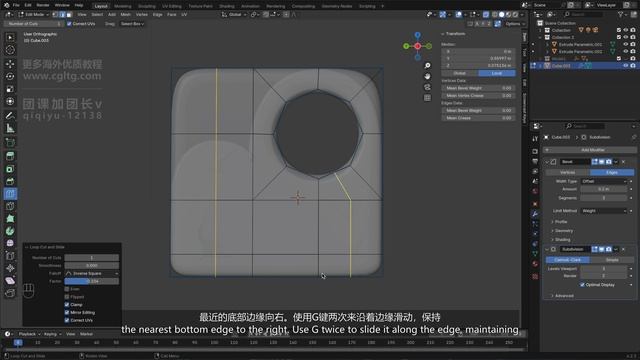The height and width of the screenshot is (360, 640).
Task: Select the Poly Build tool
Action: click(x=10, y=218)
